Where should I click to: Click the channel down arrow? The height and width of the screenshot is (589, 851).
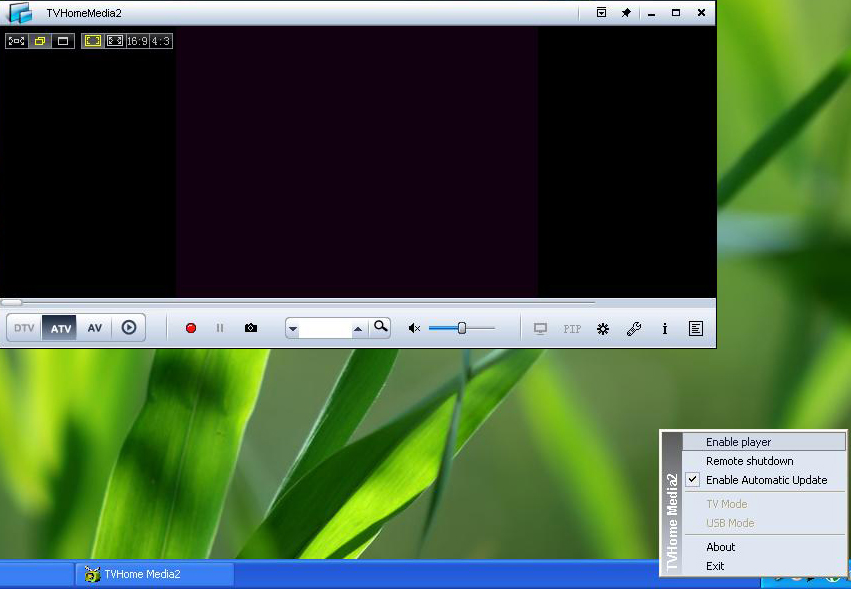[293, 328]
